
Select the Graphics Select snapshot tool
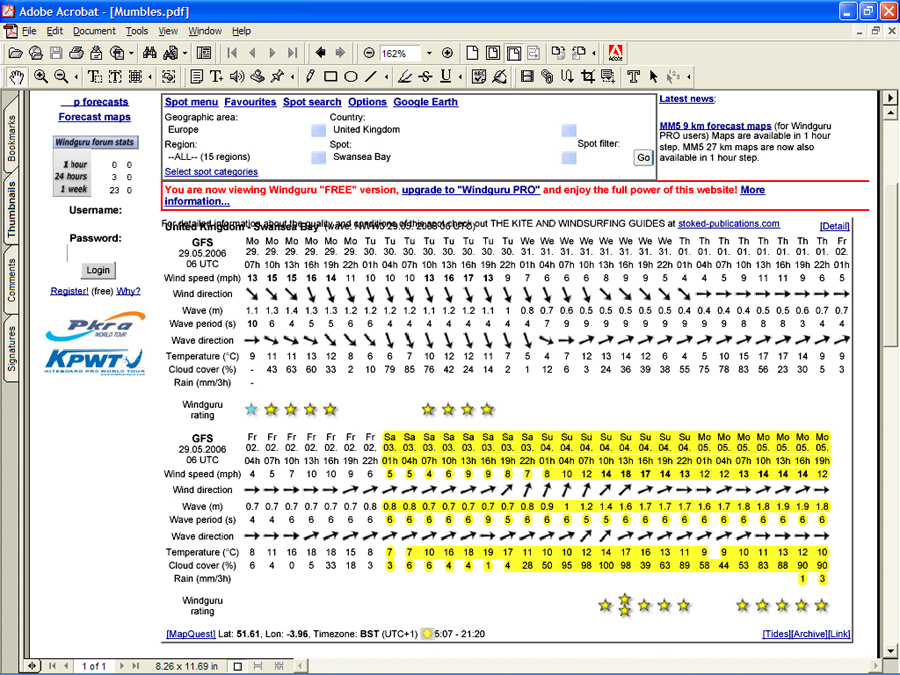(x=168, y=76)
